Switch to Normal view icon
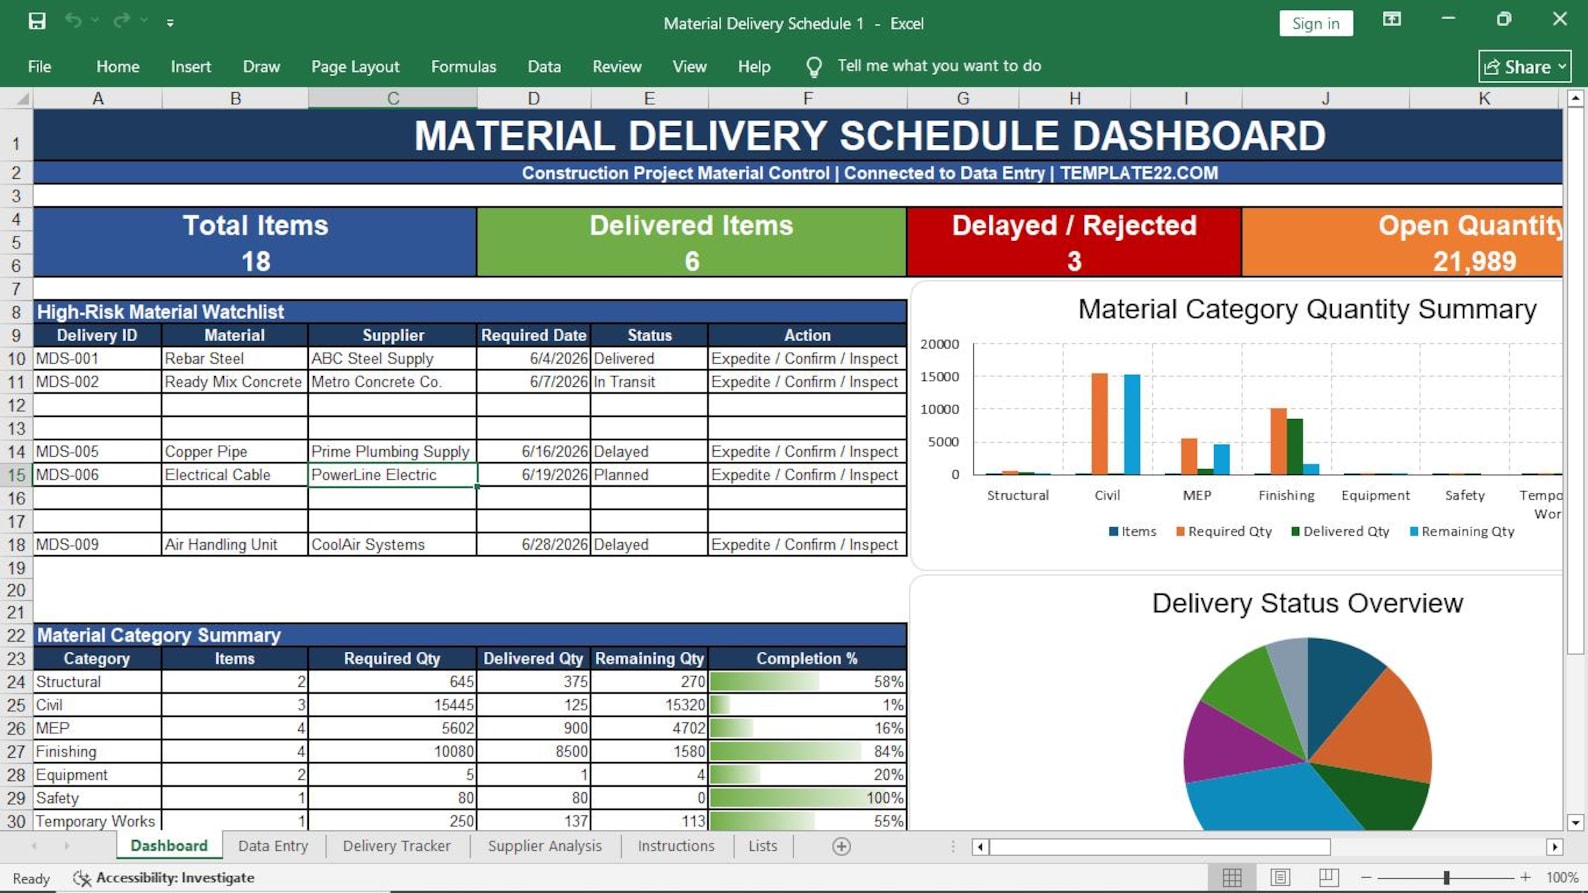The image size is (1588, 893). coord(1232,877)
